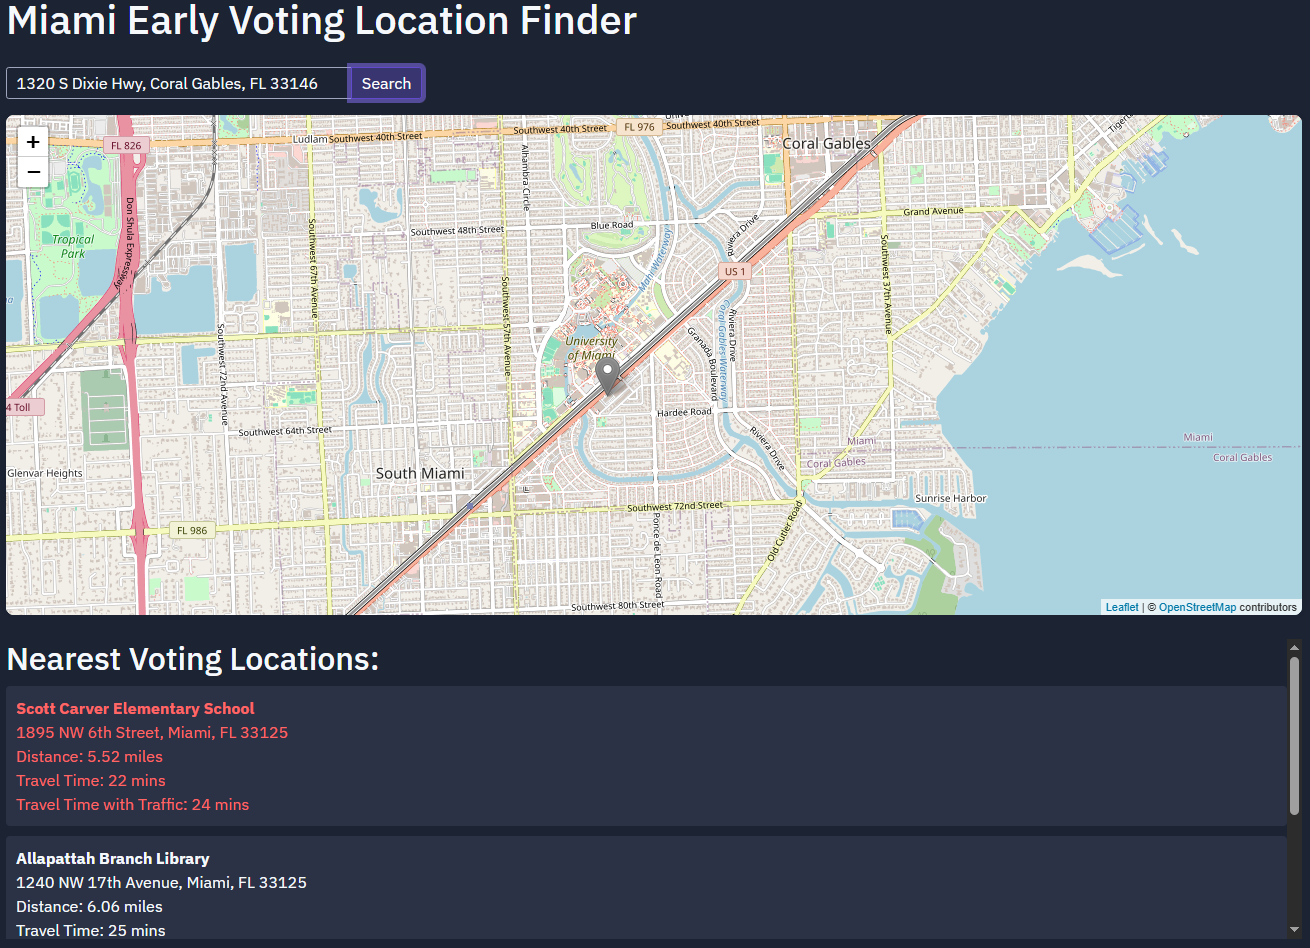The height and width of the screenshot is (948, 1310).
Task: Click the scrollbar down arrow
Action: (1294, 931)
